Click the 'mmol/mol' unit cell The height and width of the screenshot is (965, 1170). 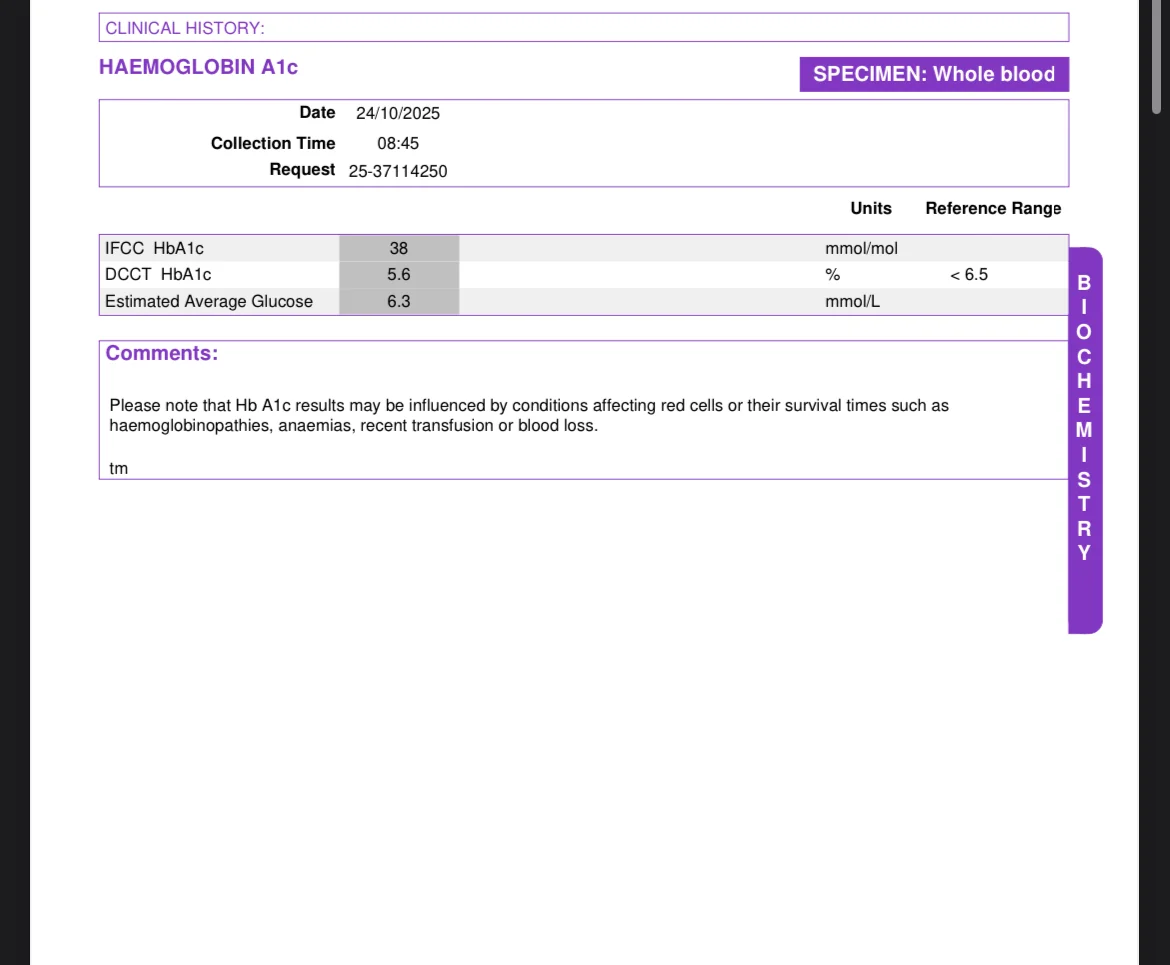[x=861, y=249]
